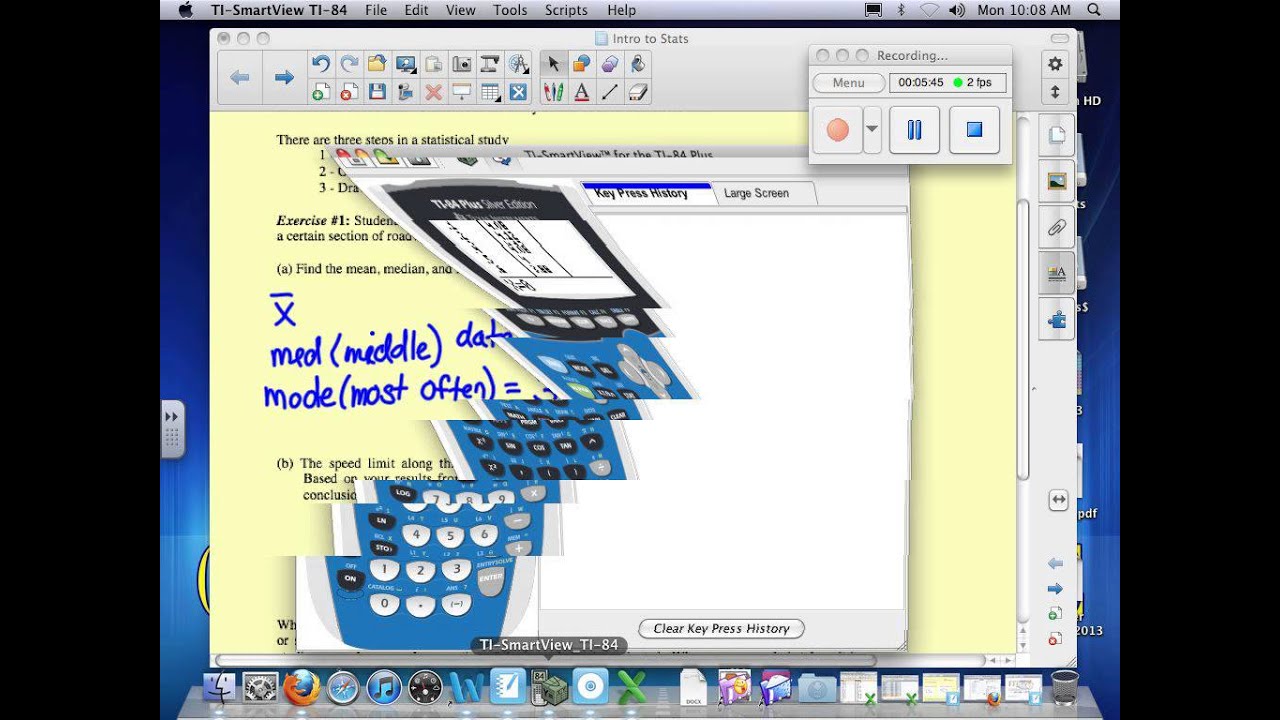The image size is (1280, 720).
Task: Switch to the Large Screen tab
Action: pos(756,193)
